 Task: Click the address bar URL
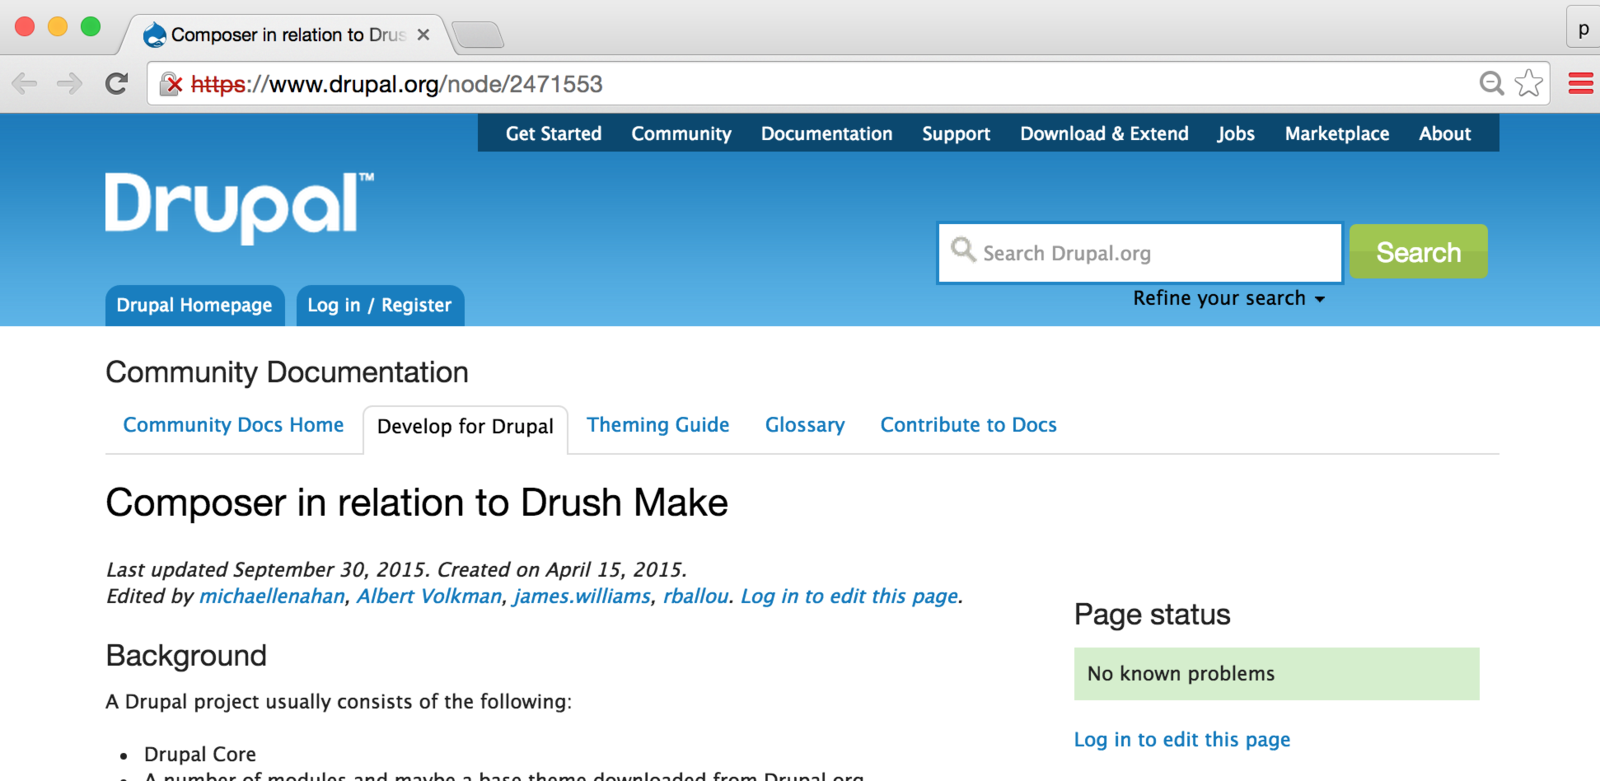pos(397,84)
